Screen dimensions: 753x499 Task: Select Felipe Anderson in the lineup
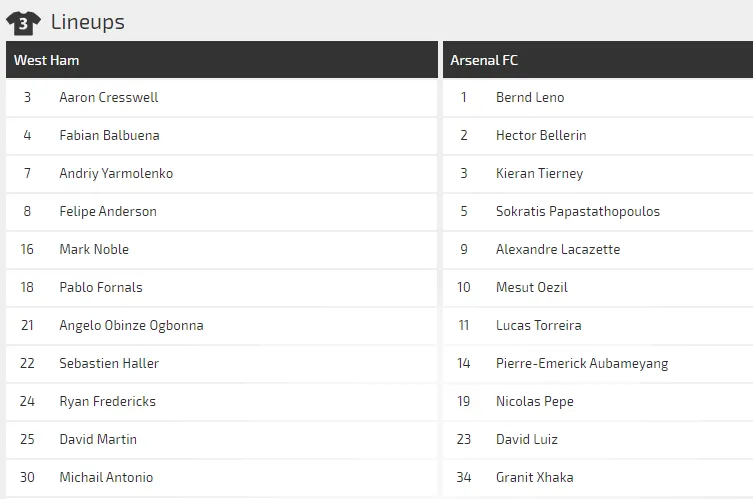(x=108, y=211)
